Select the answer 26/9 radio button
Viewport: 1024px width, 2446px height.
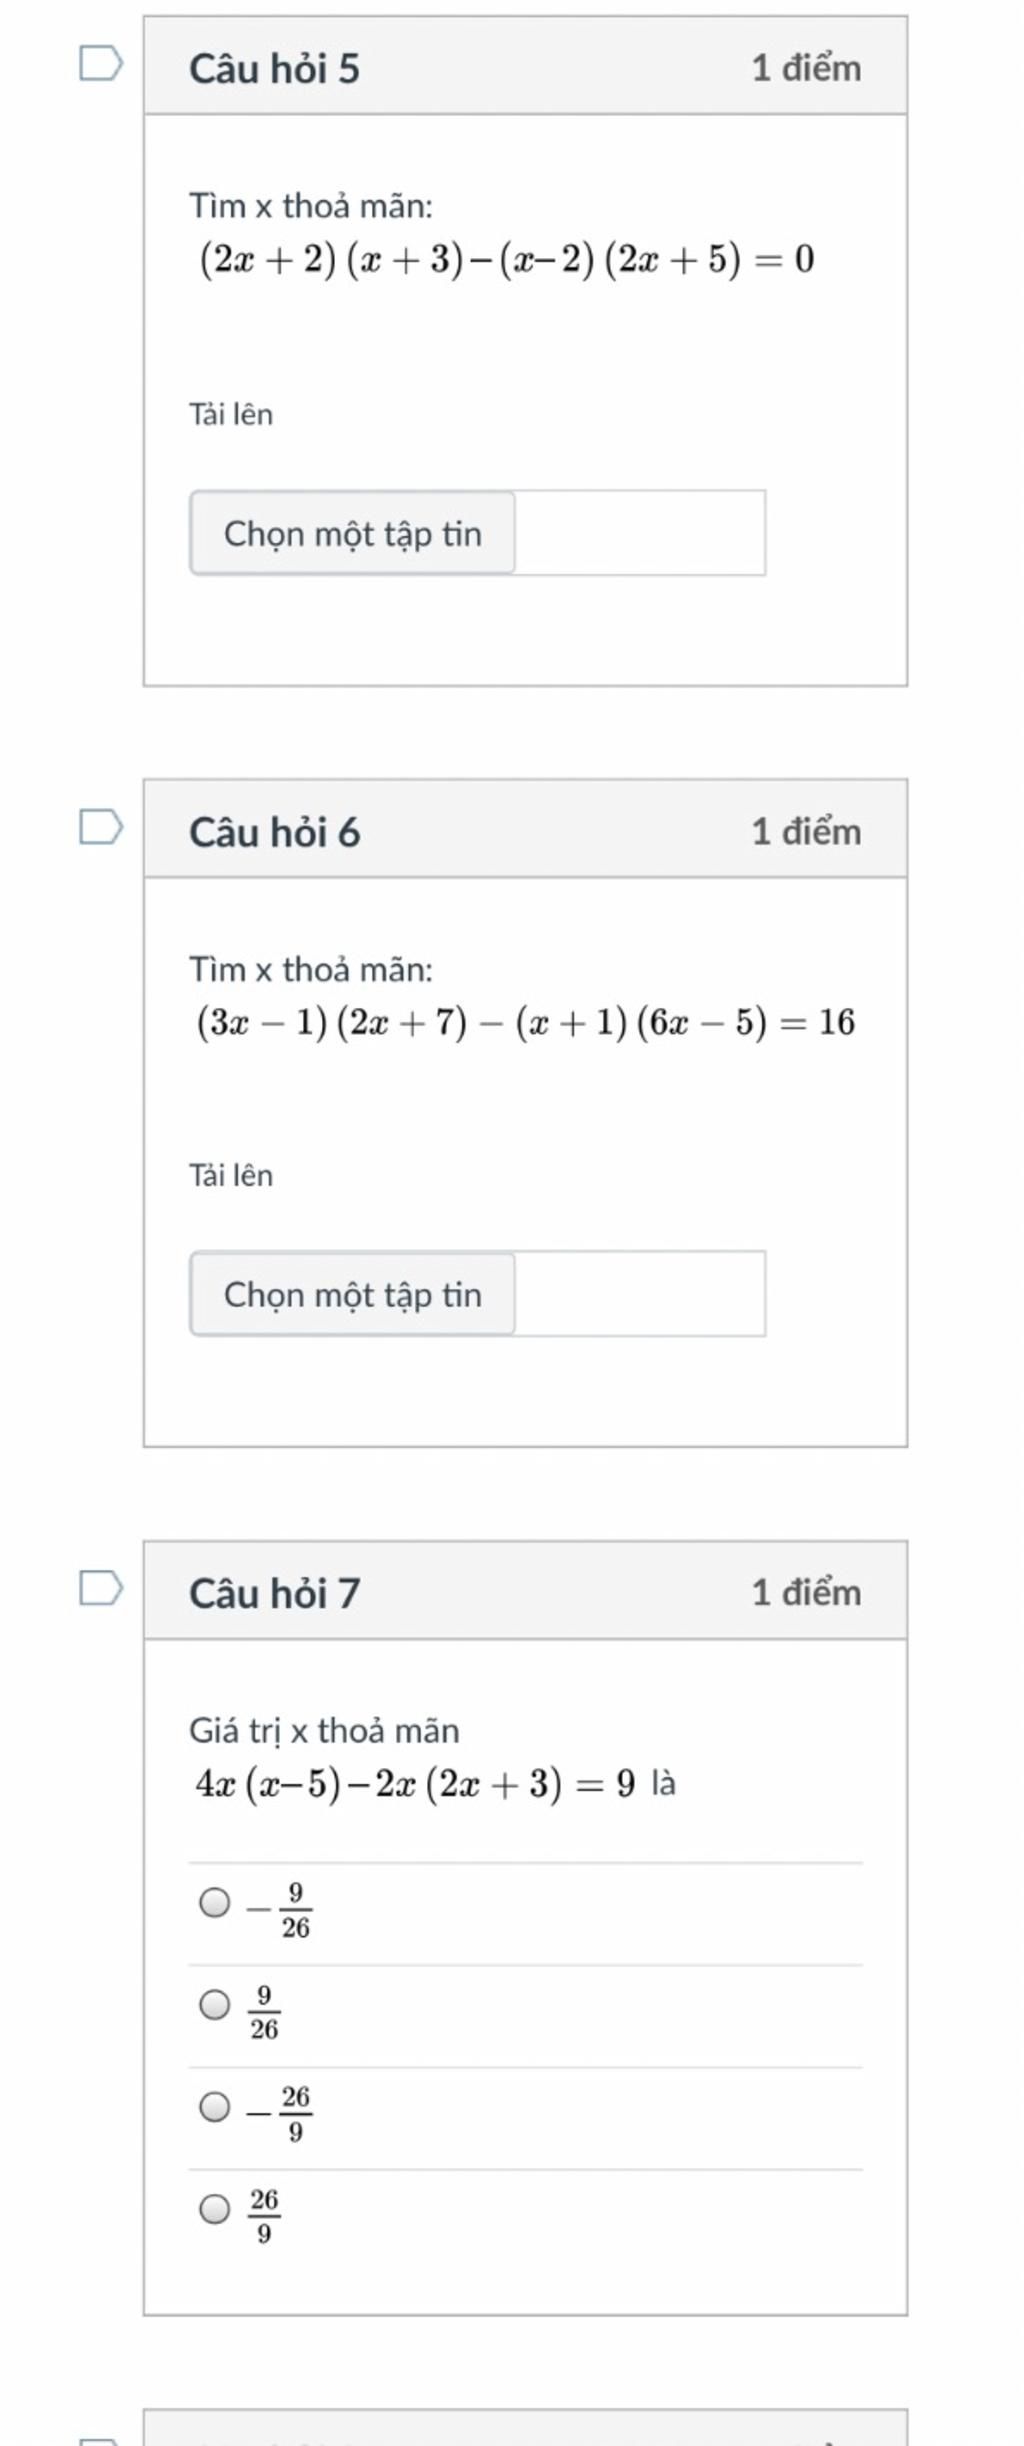(214, 2209)
